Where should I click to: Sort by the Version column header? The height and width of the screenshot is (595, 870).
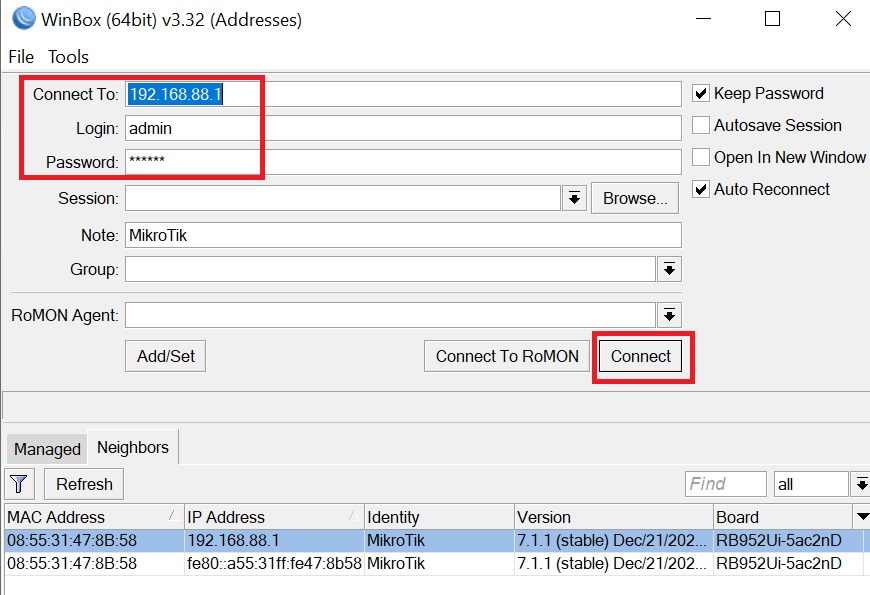tap(614, 517)
